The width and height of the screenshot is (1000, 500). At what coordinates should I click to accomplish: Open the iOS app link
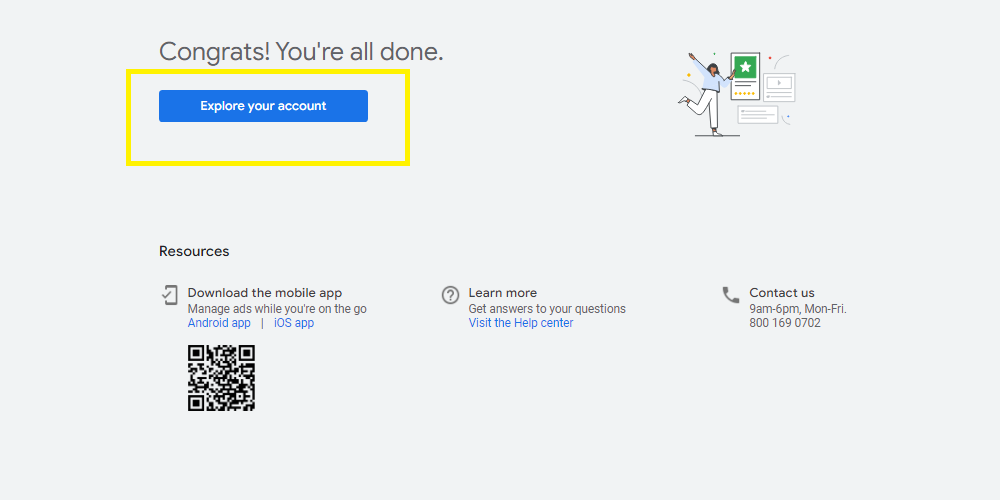pos(294,323)
